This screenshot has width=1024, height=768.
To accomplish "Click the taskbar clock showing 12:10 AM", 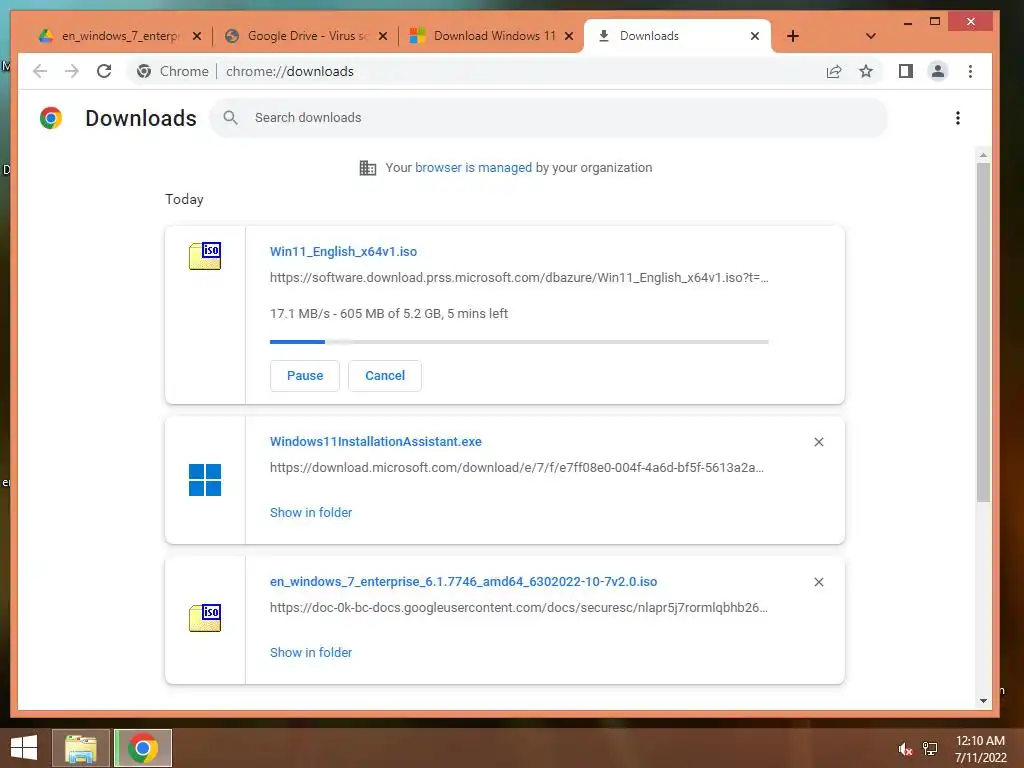I will (x=980, y=749).
